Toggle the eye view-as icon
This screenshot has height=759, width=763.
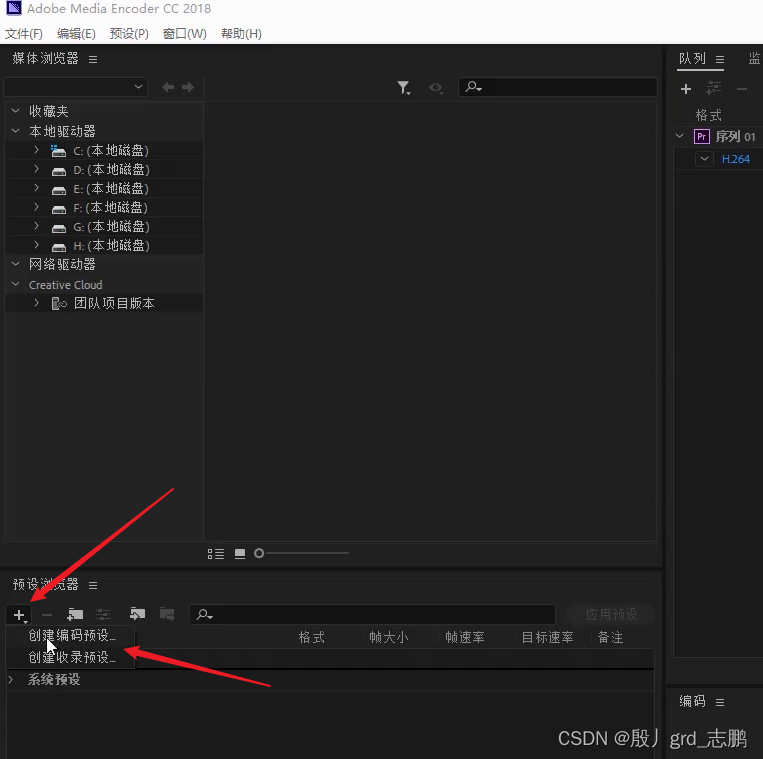click(x=436, y=88)
